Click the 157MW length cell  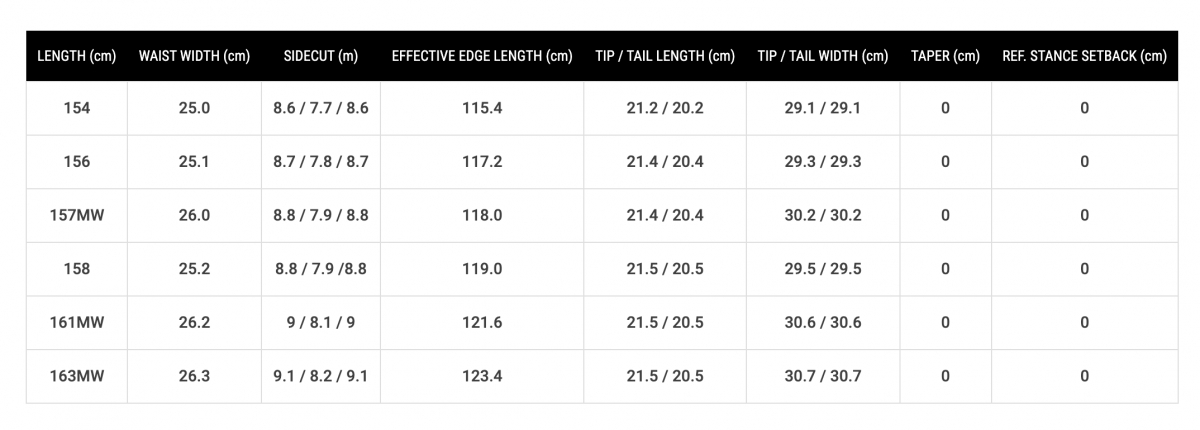(x=77, y=215)
